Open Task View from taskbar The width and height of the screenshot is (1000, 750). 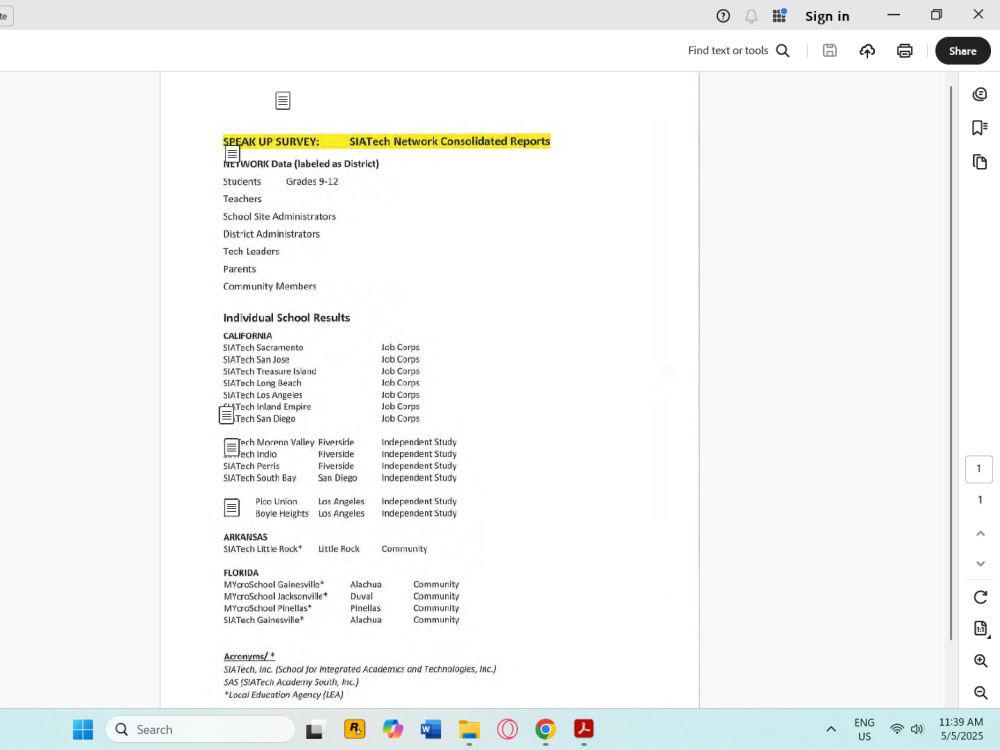point(315,729)
